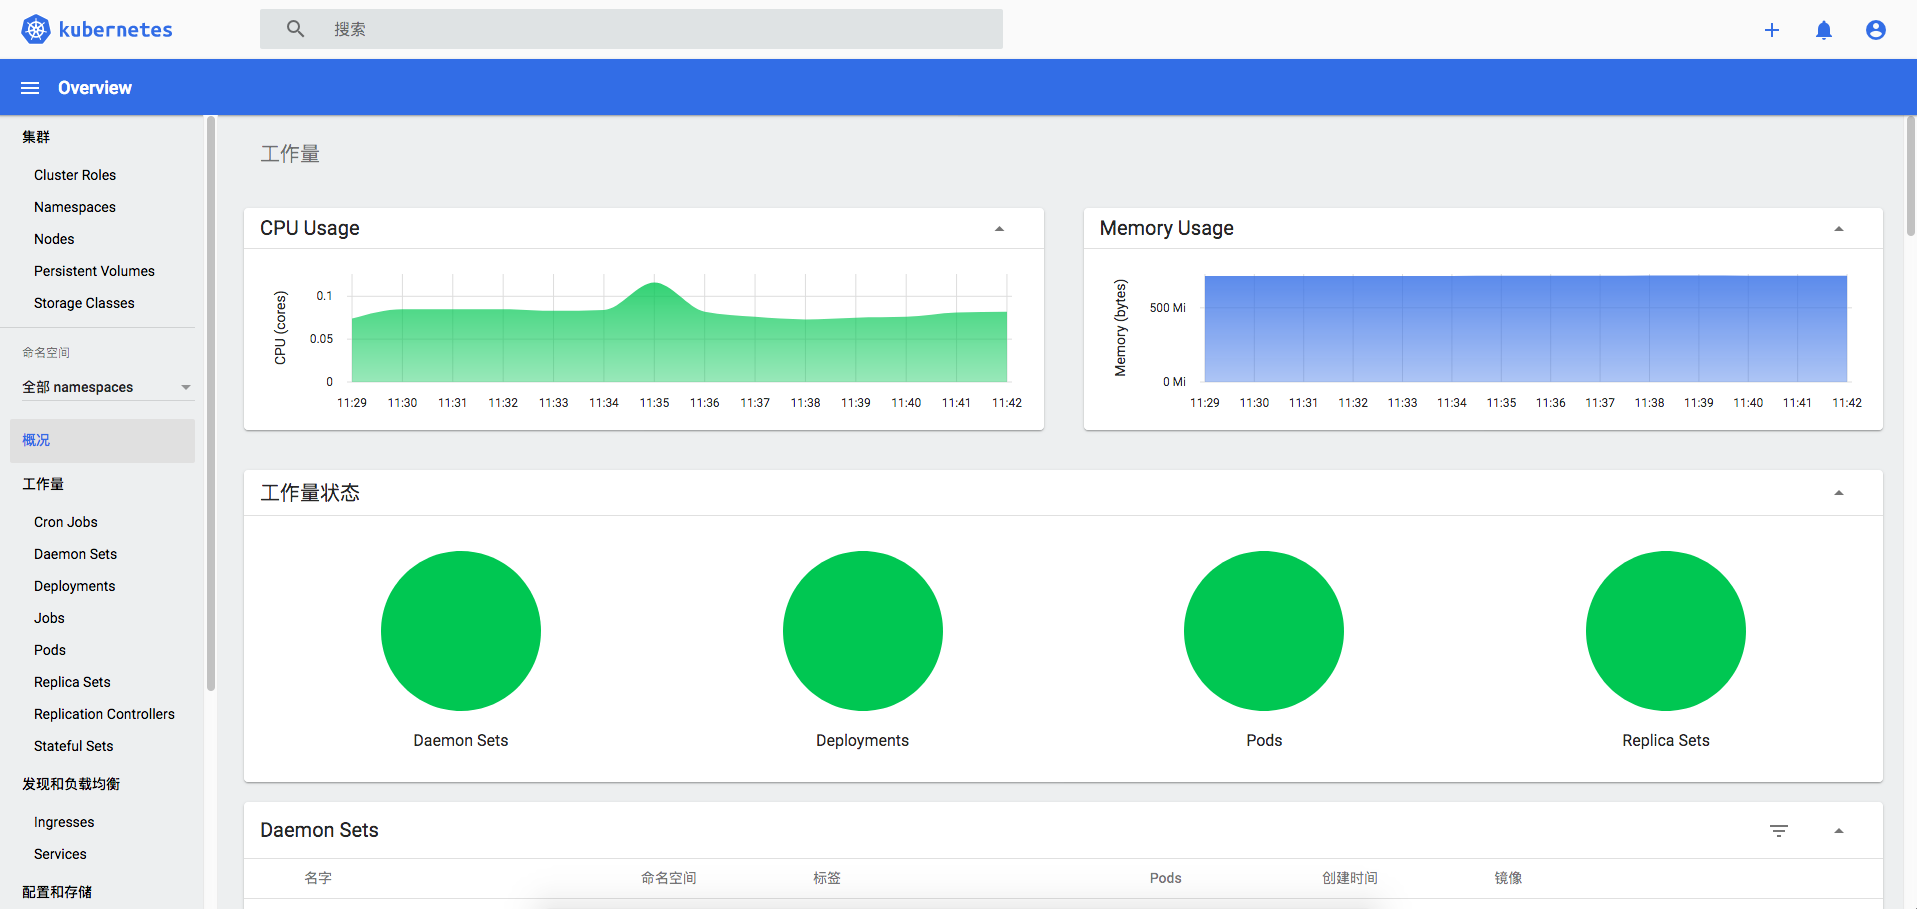Open the user account avatar
Screen dimensions: 1917x909
1875,29
